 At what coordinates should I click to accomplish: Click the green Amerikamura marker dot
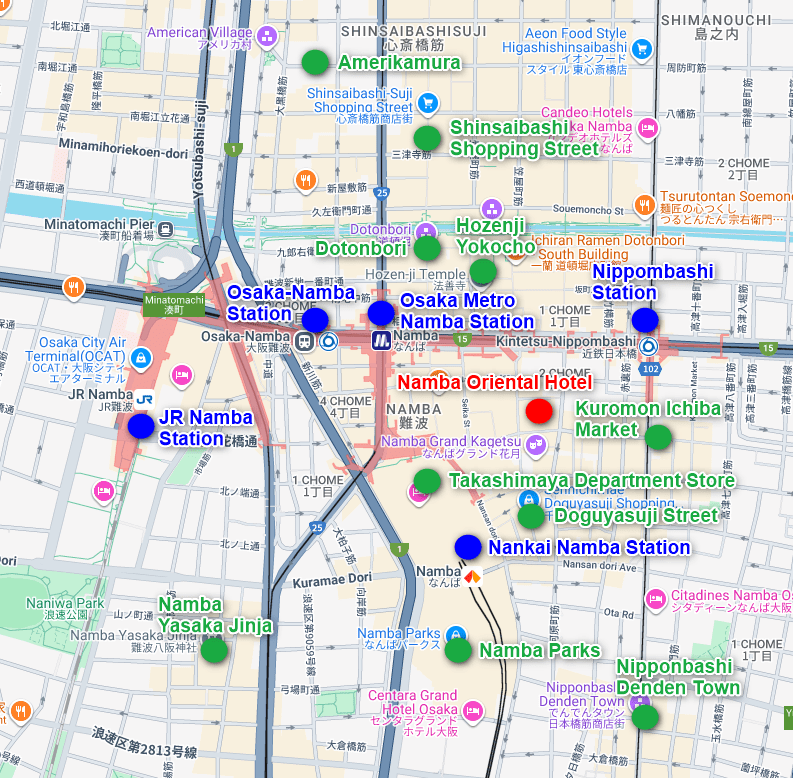[x=315, y=62]
